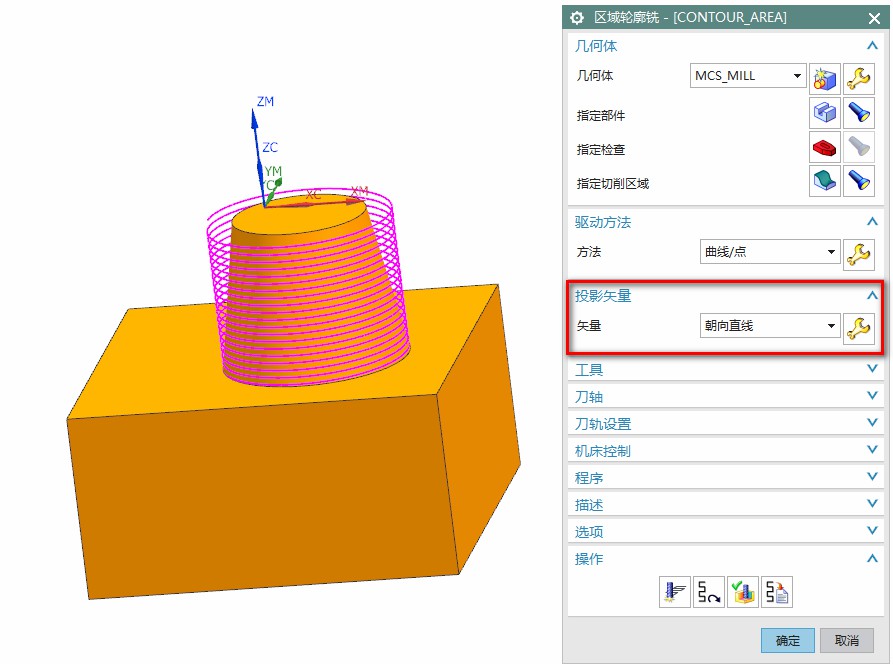Expand the 刀轴 section
The image size is (893, 664).
click(723, 397)
